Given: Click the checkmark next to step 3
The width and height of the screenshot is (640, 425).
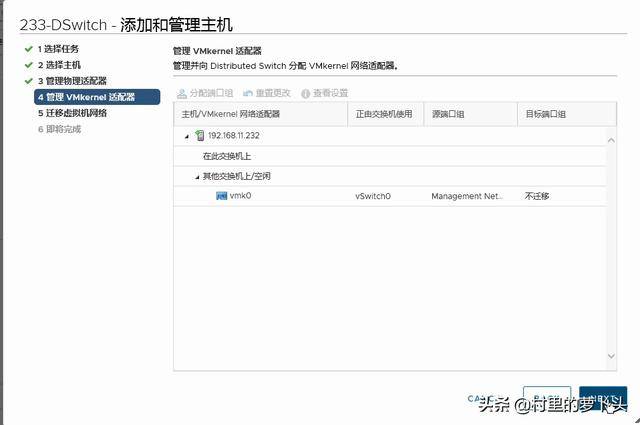Looking at the screenshot, I should click(x=28, y=80).
